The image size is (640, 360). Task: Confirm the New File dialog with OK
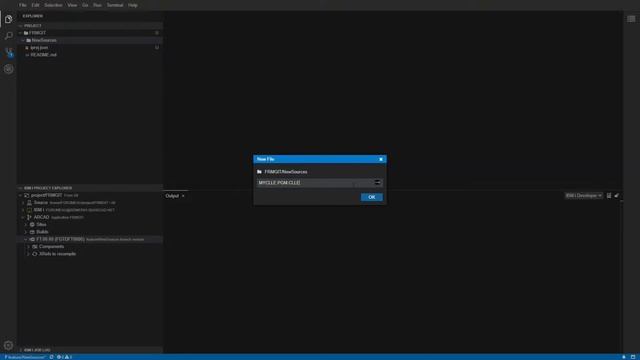click(371, 197)
